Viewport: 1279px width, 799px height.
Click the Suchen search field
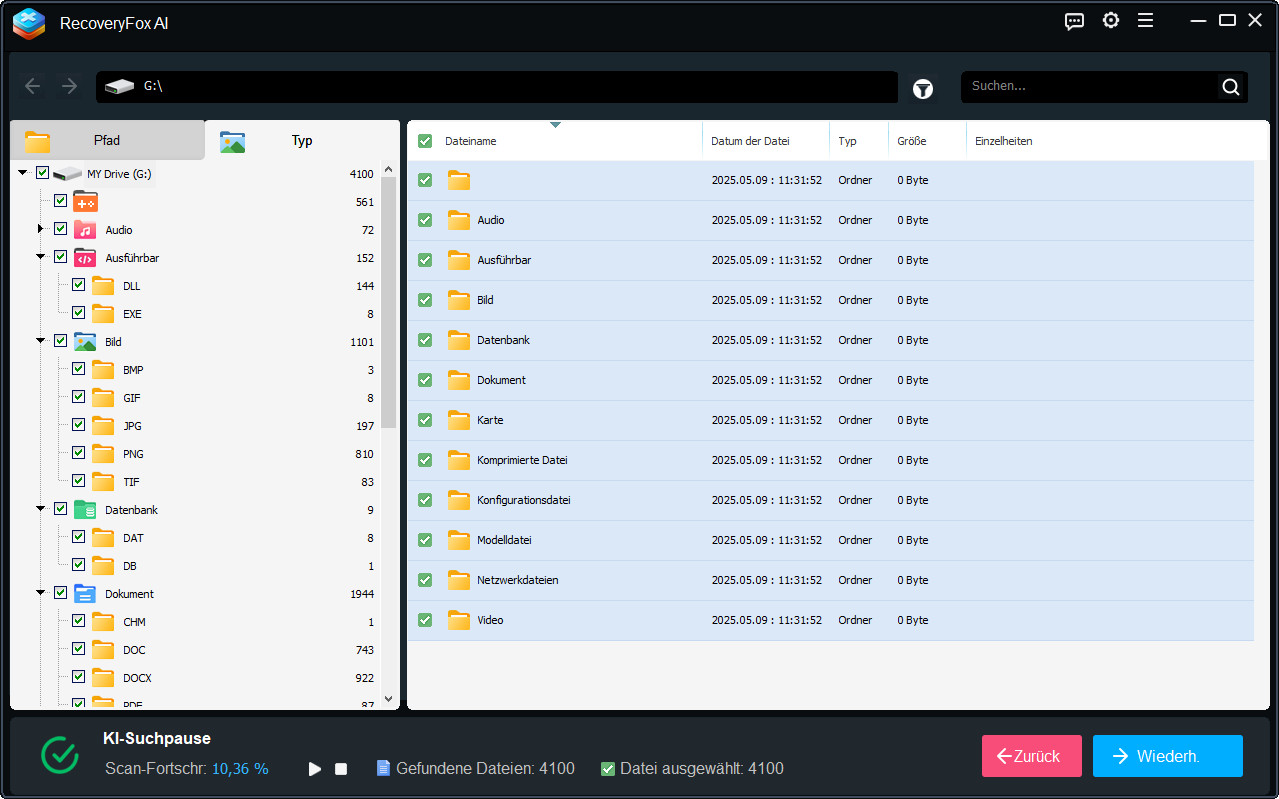(x=1090, y=87)
